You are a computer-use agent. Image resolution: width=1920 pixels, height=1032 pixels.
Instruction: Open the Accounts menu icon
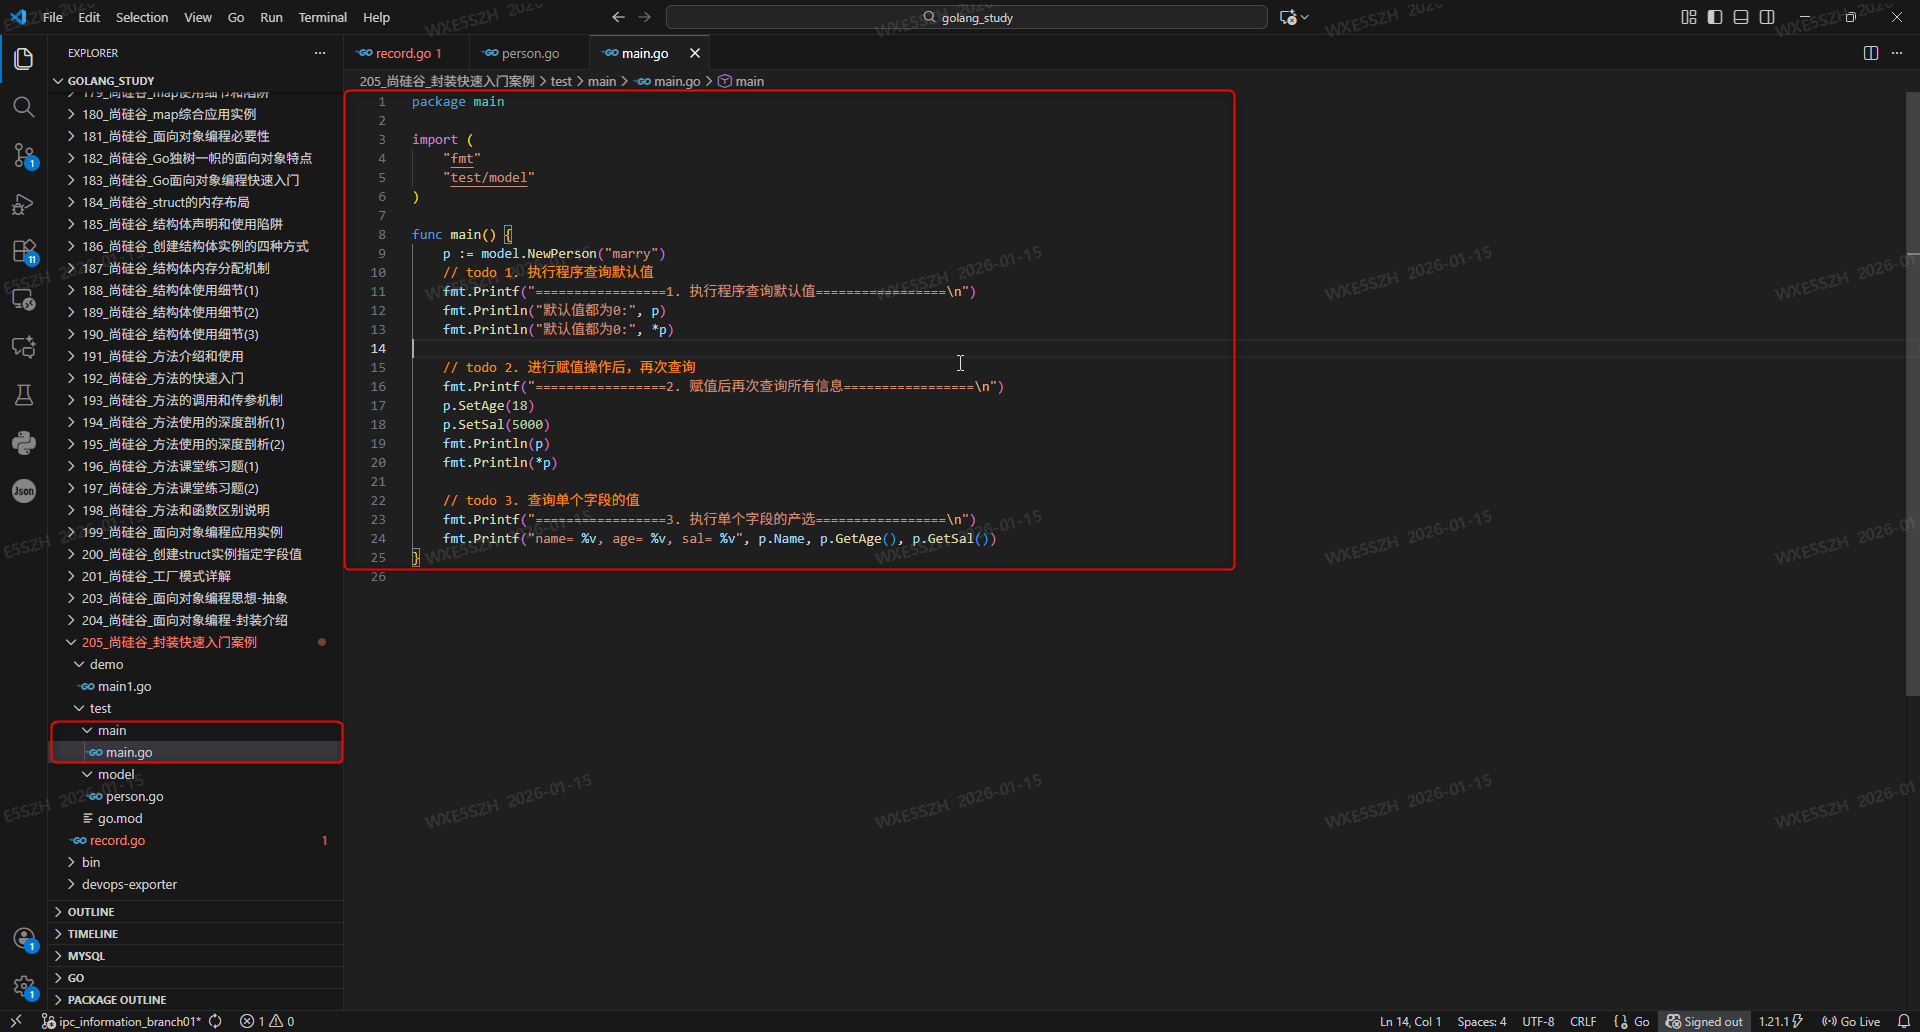tap(24, 939)
